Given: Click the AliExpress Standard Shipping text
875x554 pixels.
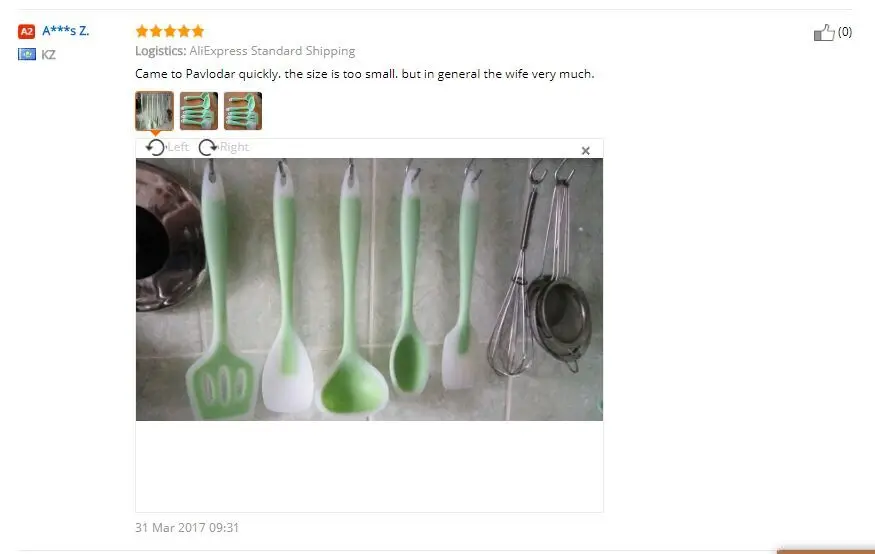Looking at the screenshot, I should [x=272, y=51].
